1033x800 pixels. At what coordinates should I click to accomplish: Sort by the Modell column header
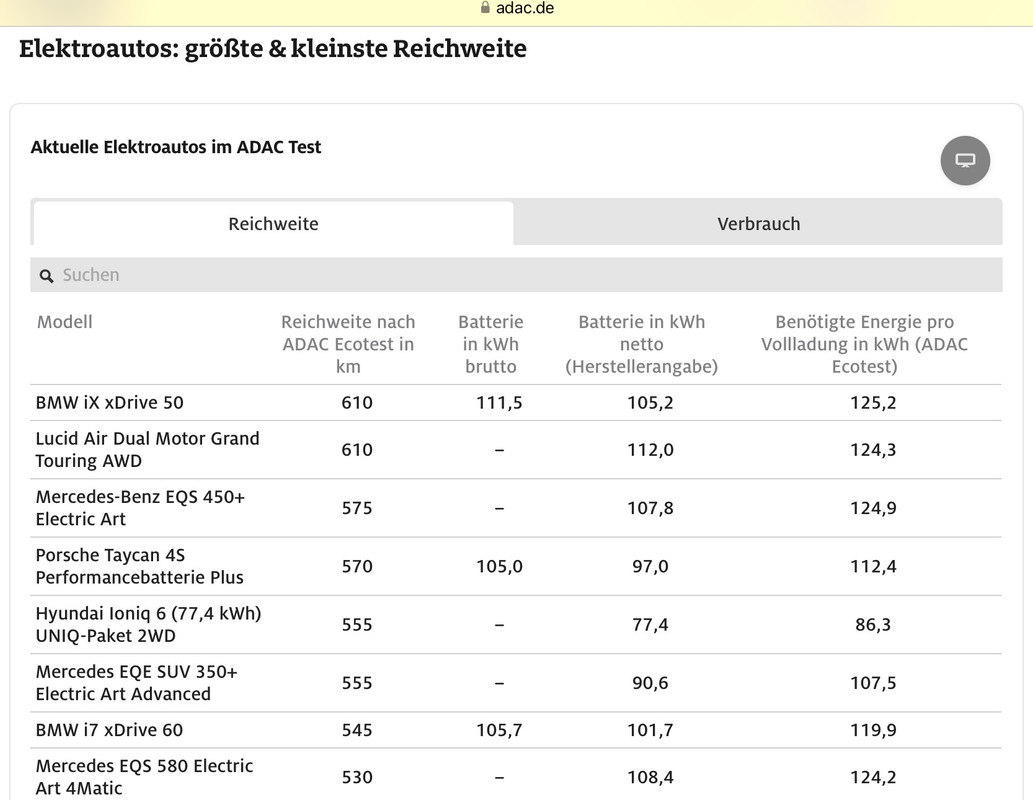tap(65, 322)
